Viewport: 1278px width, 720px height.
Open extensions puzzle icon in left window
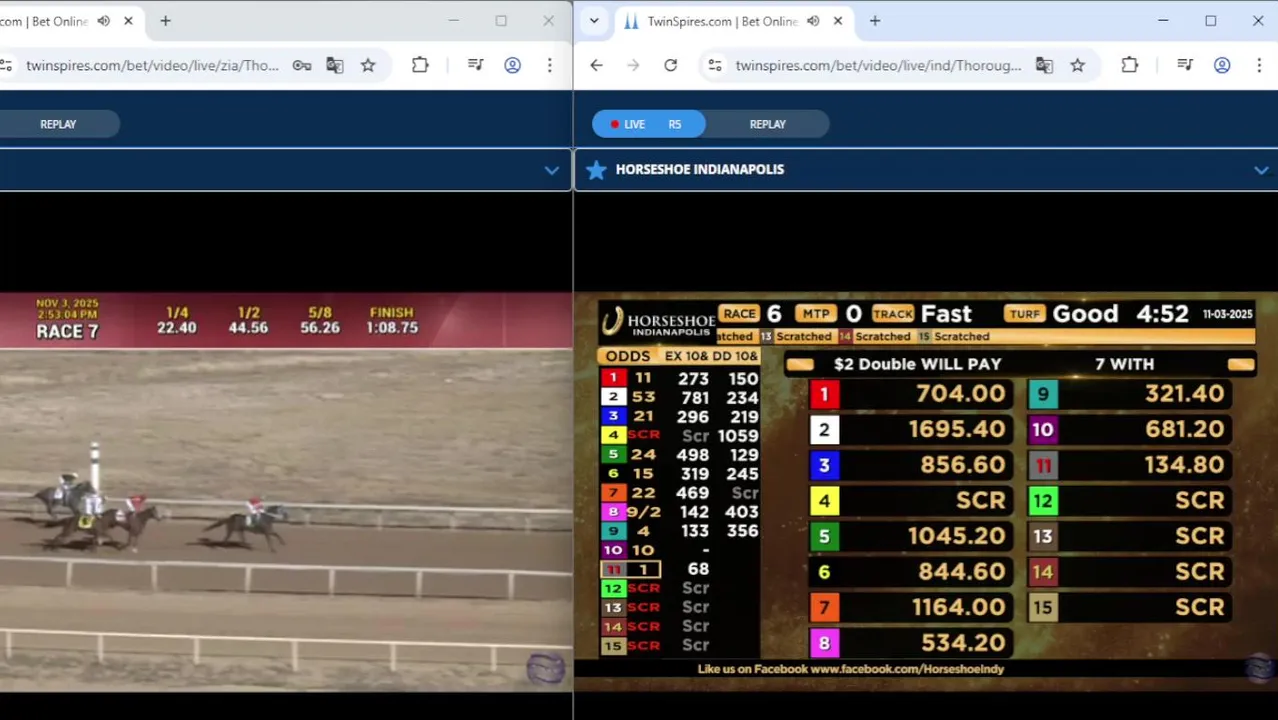[420, 65]
